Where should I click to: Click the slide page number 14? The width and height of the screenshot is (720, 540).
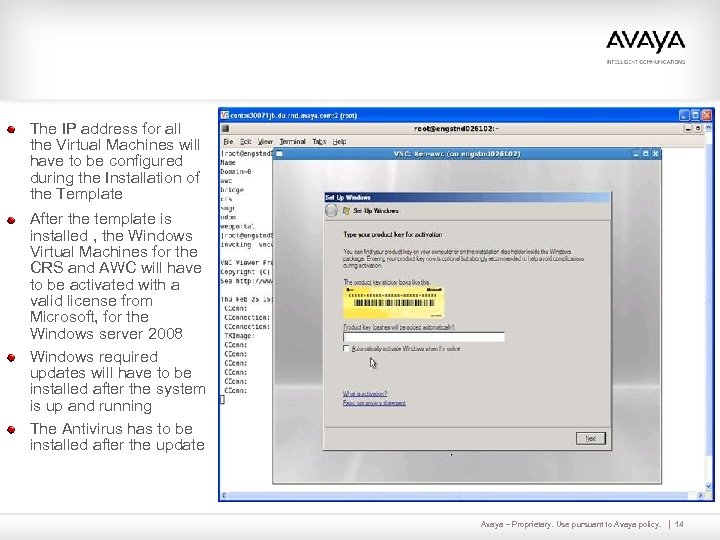(679, 524)
